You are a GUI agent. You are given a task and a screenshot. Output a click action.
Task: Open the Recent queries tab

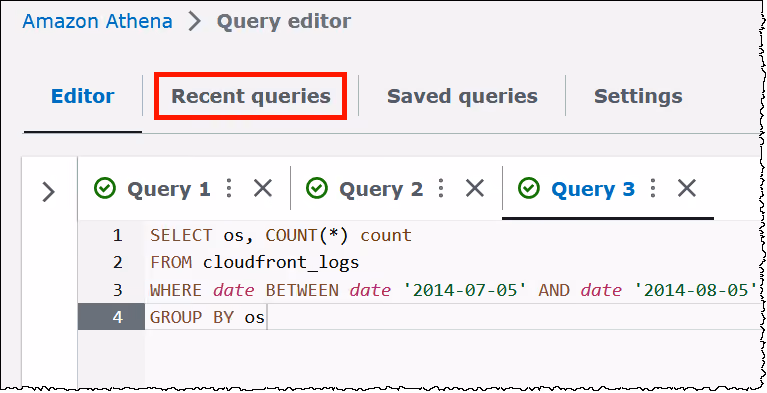click(250, 96)
